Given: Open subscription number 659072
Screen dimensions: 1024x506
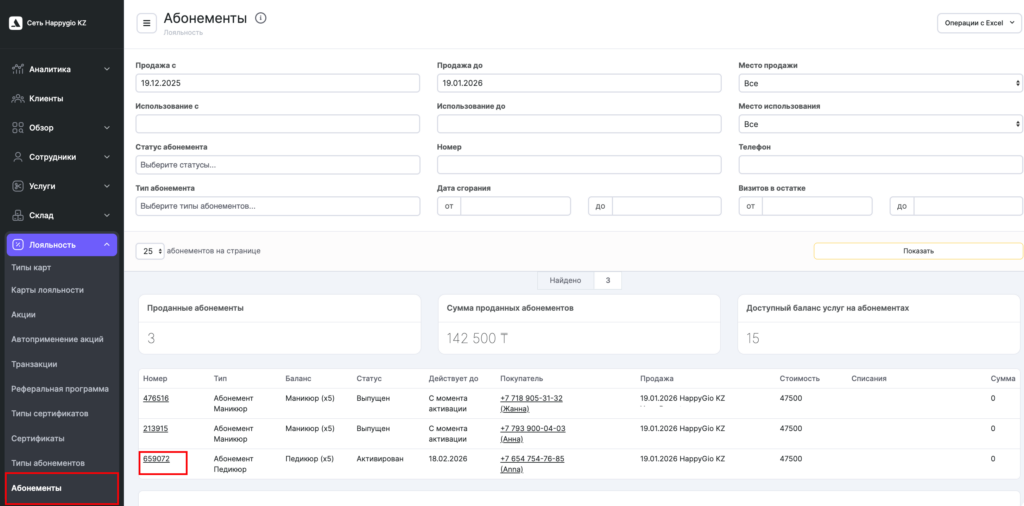Looking at the screenshot, I should tap(156, 459).
